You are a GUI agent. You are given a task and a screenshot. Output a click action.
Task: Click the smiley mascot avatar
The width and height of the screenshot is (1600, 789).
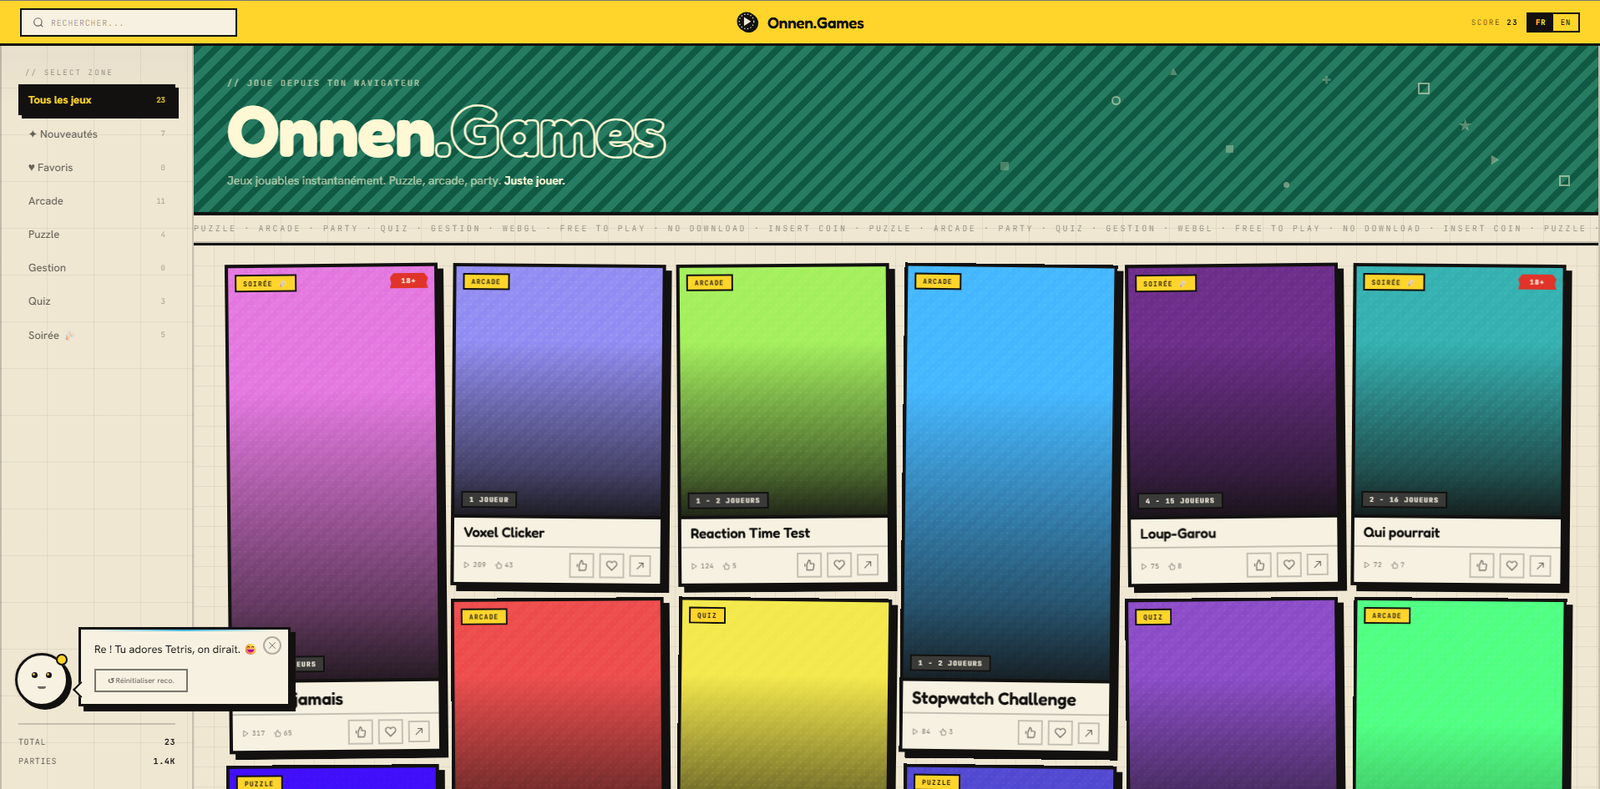pyautogui.click(x=42, y=681)
